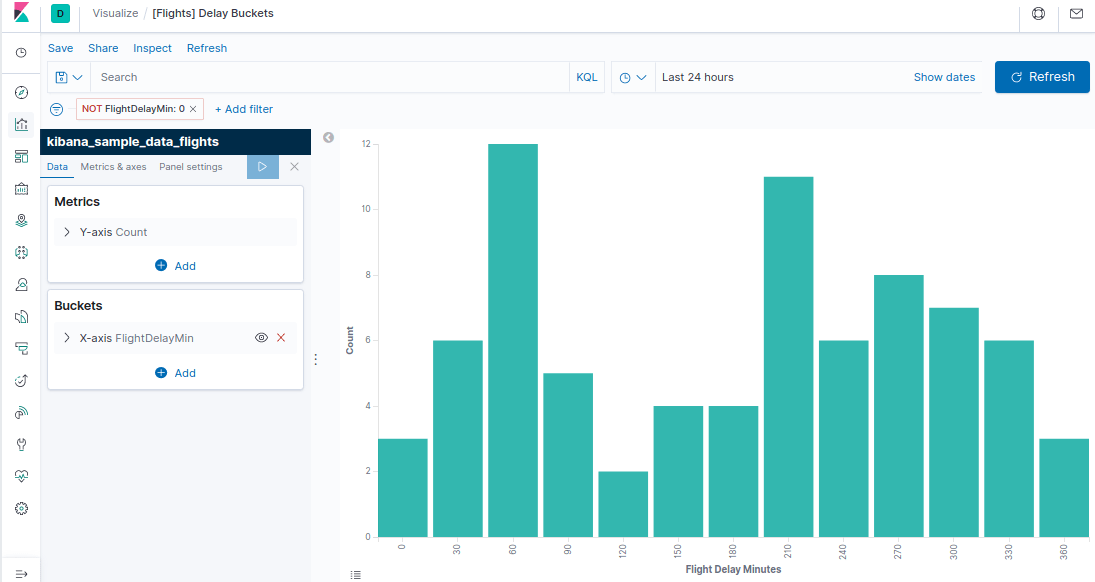Screen dimensions: 1095x582
Task: Click the Save link in the top bar
Action: [x=60, y=48]
